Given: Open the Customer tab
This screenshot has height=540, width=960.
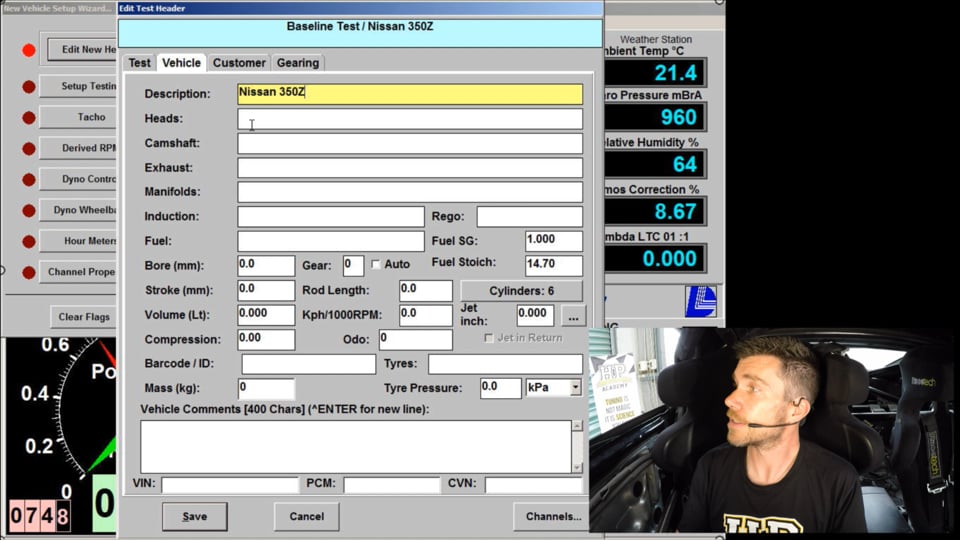Looking at the screenshot, I should click(x=239, y=63).
